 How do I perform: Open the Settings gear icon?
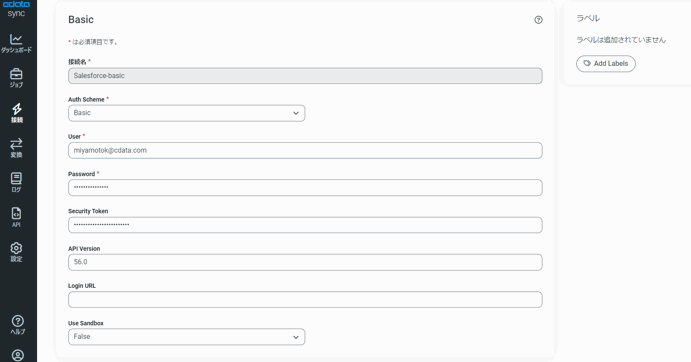tap(16, 248)
